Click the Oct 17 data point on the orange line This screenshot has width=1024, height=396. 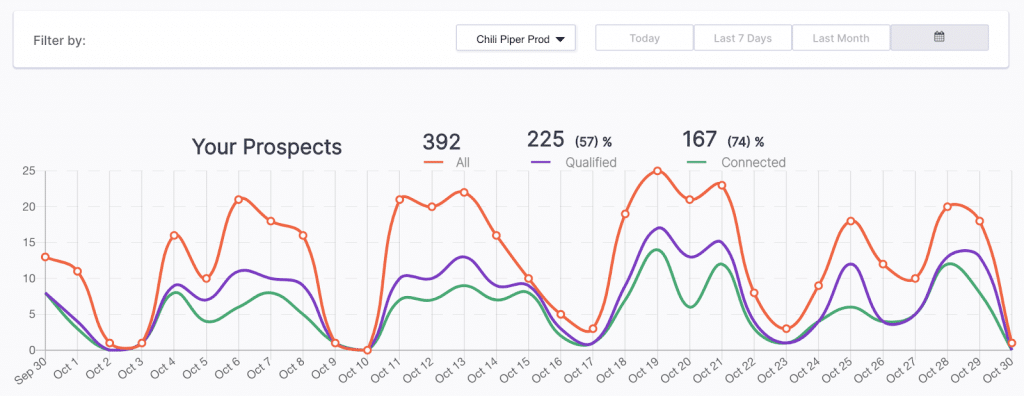coord(593,329)
